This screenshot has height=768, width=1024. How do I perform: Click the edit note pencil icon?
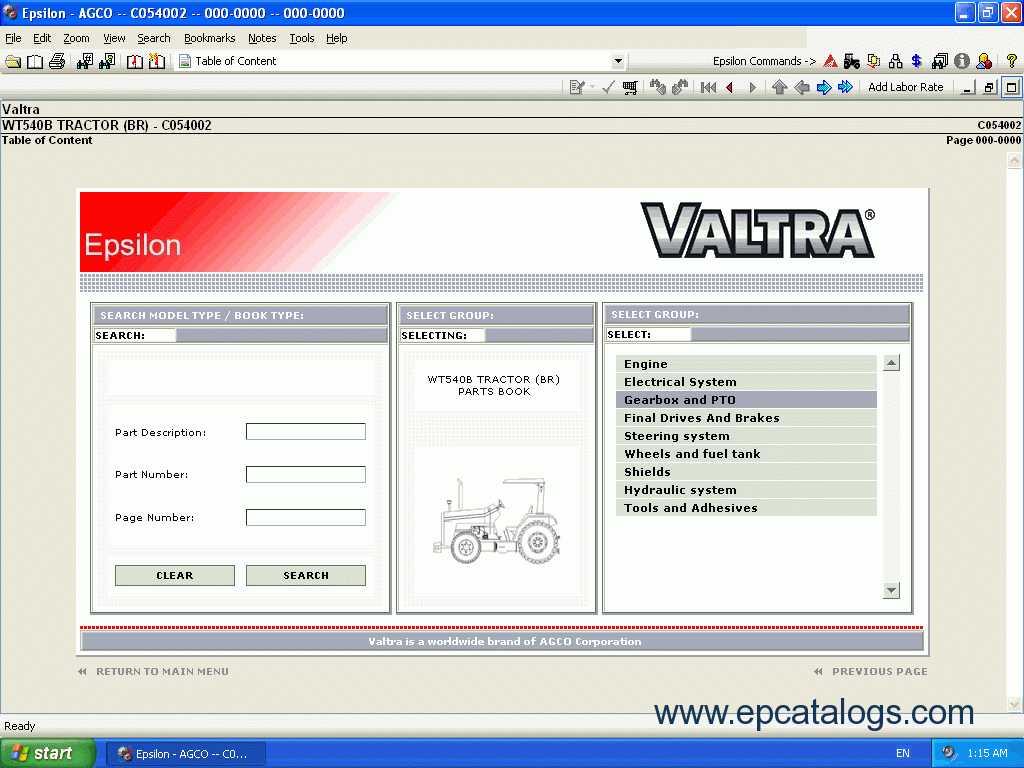(576, 87)
